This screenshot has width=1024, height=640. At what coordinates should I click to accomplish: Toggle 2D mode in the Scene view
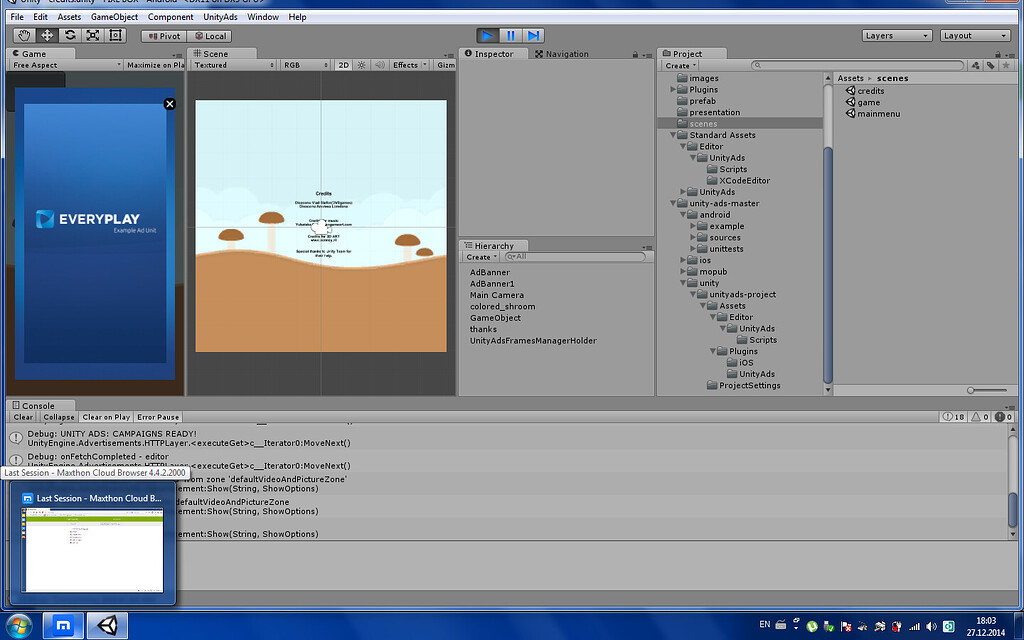pos(343,63)
